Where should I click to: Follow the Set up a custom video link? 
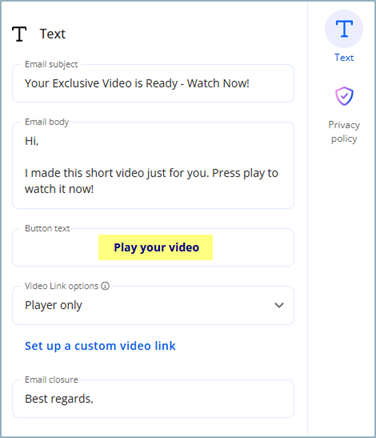tap(100, 346)
